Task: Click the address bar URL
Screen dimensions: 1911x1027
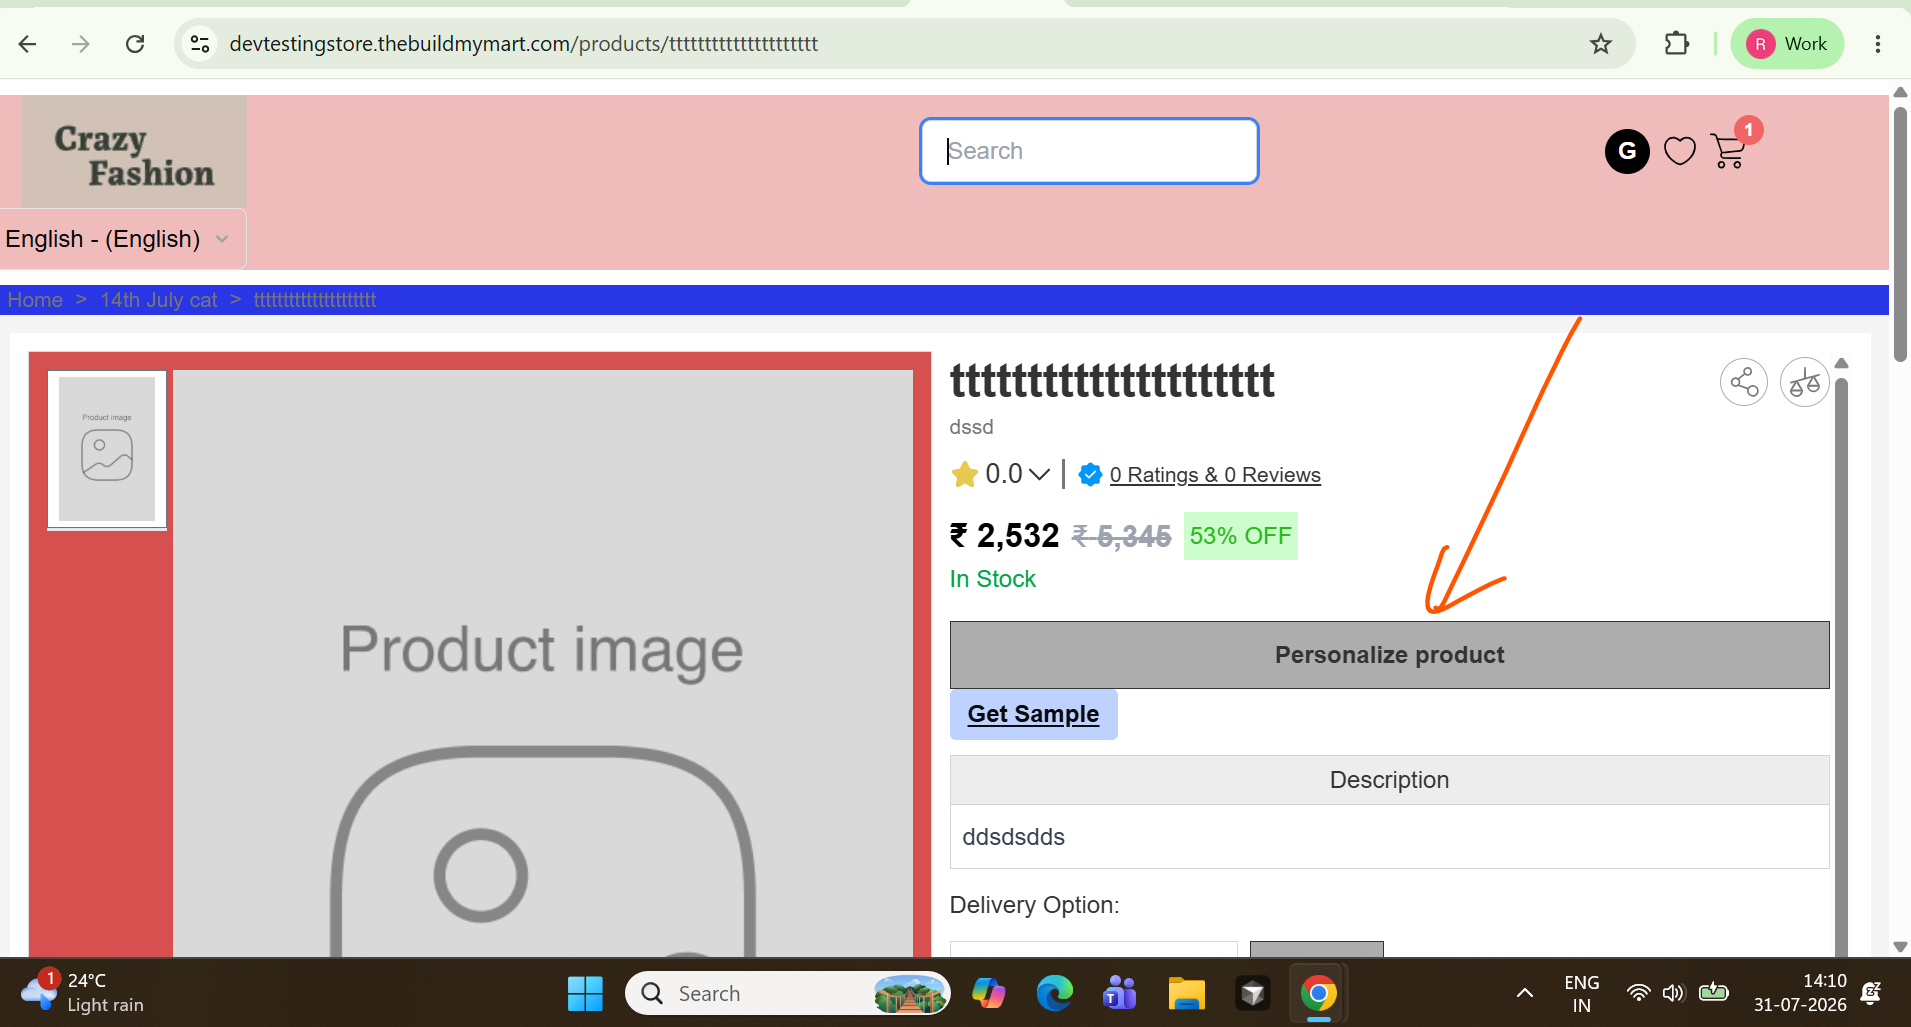Action: (x=523, y=44)
